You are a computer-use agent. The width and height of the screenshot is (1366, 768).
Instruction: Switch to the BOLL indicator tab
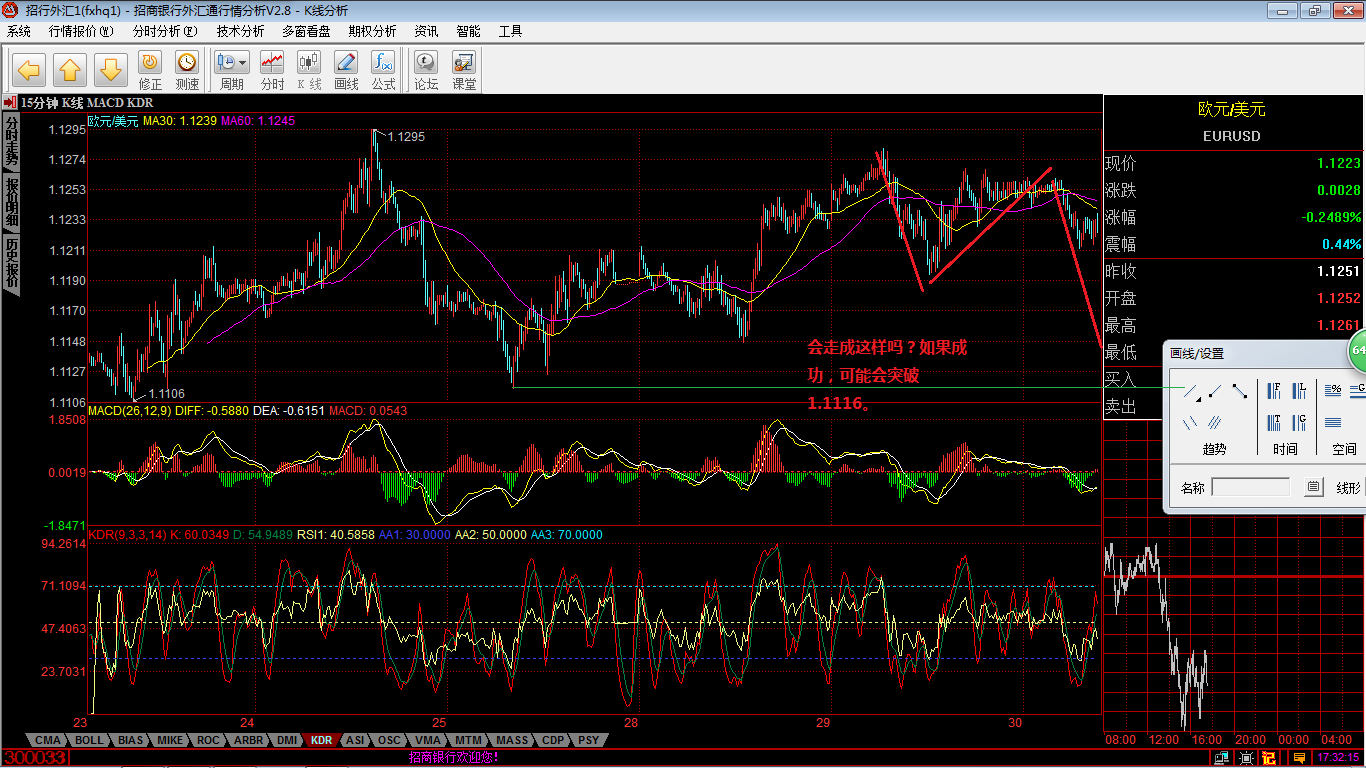pos(89,740)
